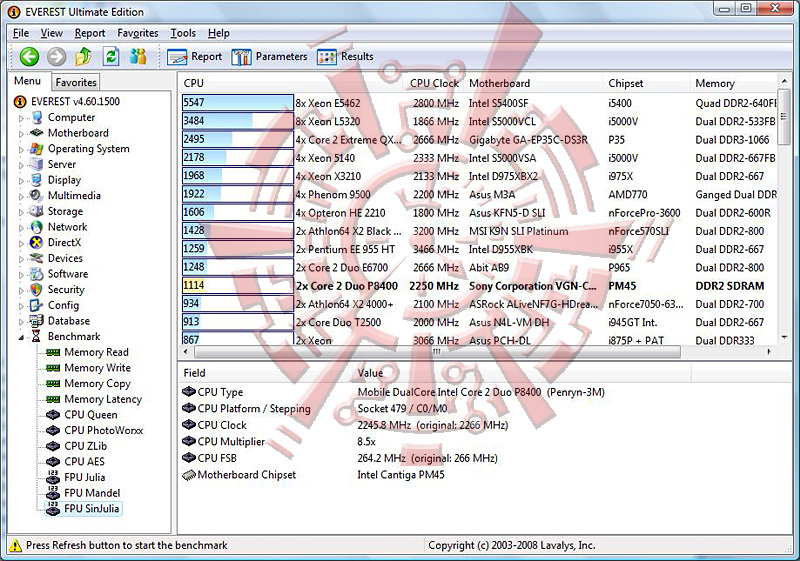Image resolution: width=800 pixels, height=561 pixels.
Task: Select the 8x Xeon E5462 result row
Action: (479, 103)
